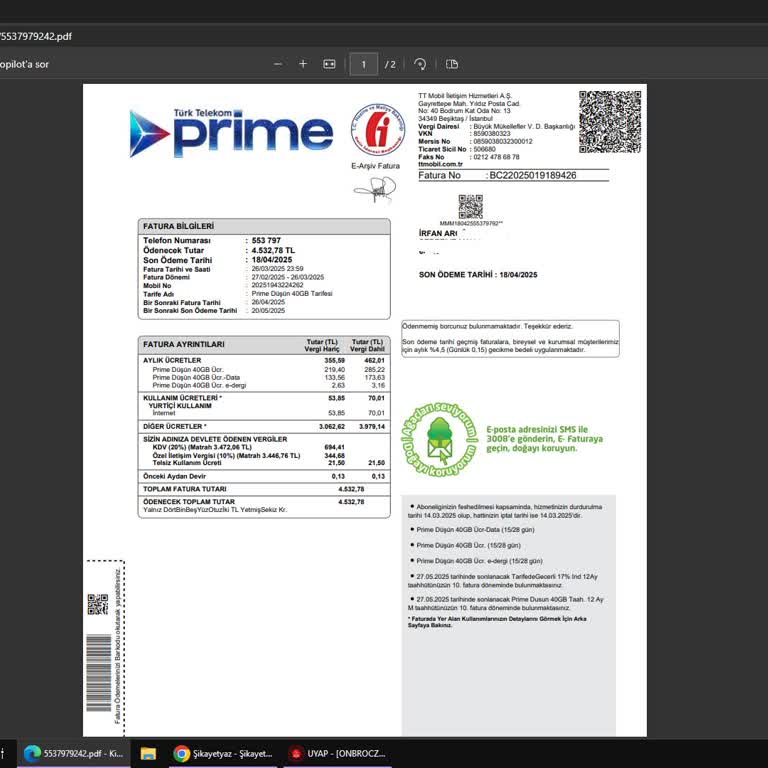Screen dimensions: 768x768
Task: Select Önceki Aydan Devir row
Action: click(264, 476)
